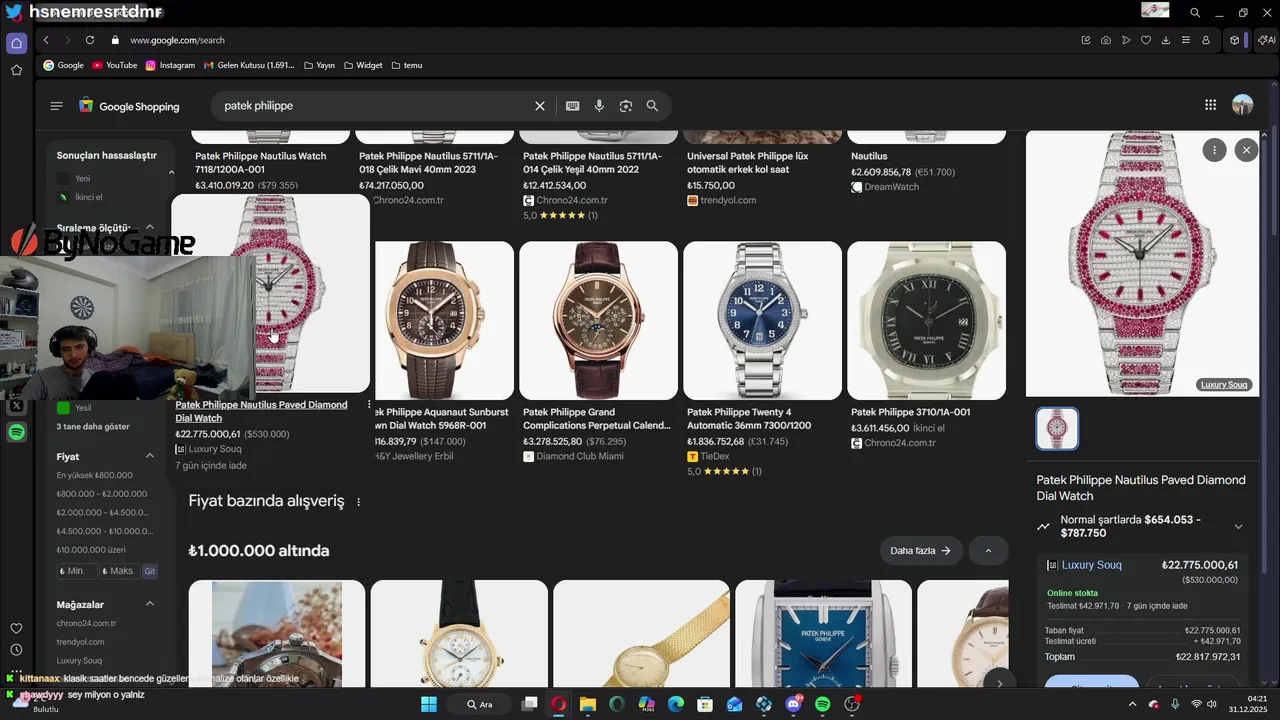This screenshot has width=1280, height=720.
Task: Click the Maks. price input field
Action: (x=120, y=571)
